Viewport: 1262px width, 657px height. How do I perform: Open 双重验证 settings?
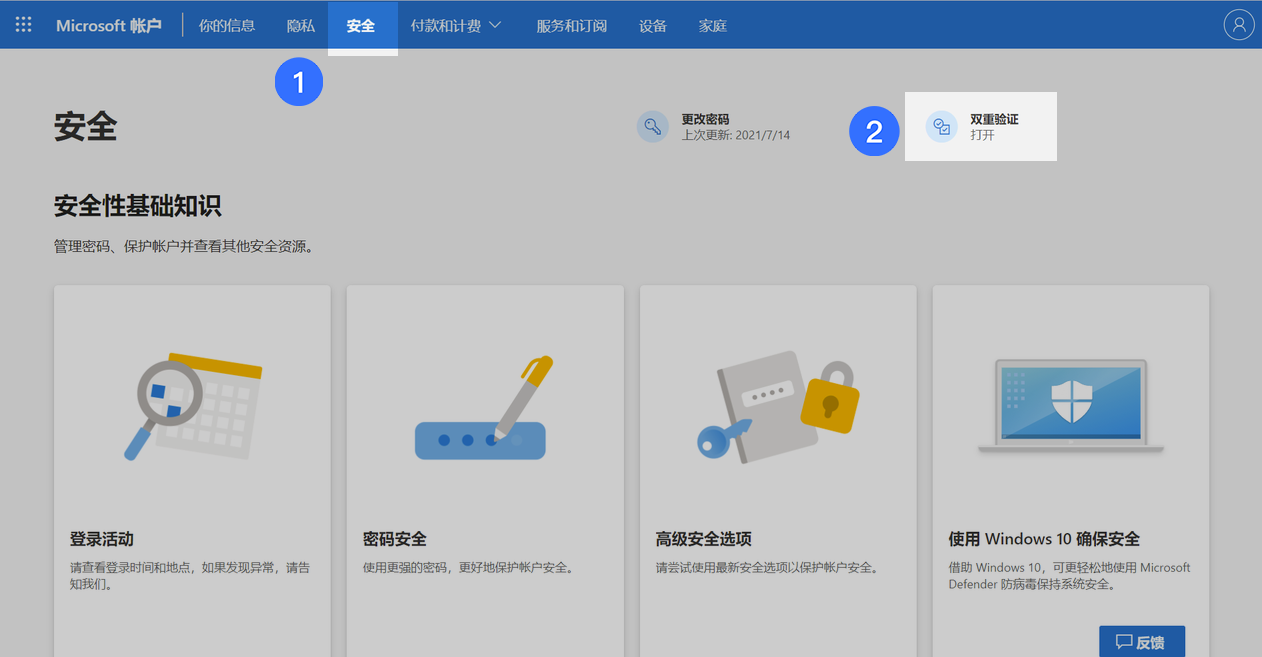(x=994, y=119)
